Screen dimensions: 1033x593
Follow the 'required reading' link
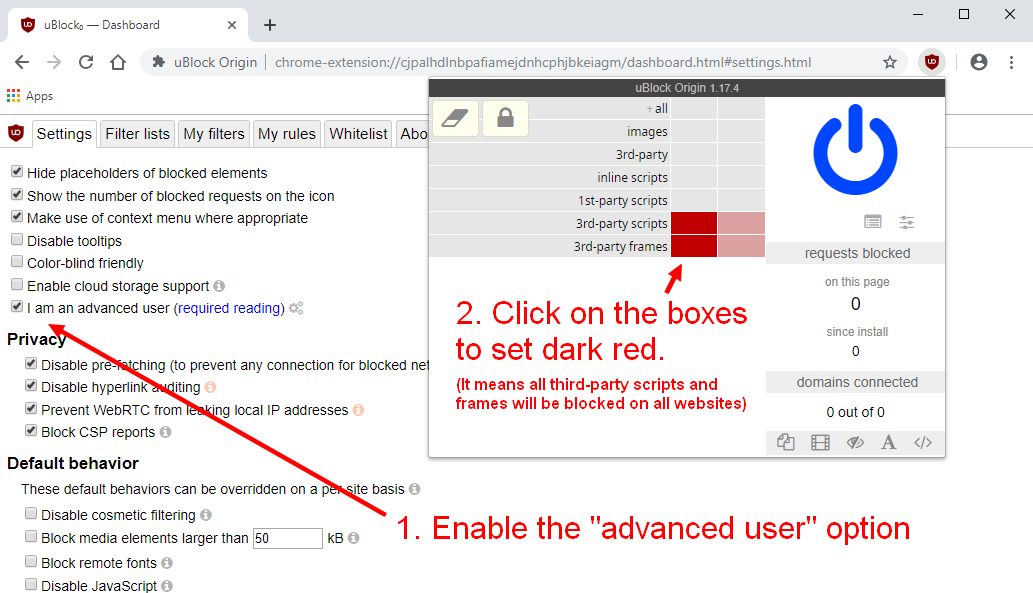[x=229, y=308]
